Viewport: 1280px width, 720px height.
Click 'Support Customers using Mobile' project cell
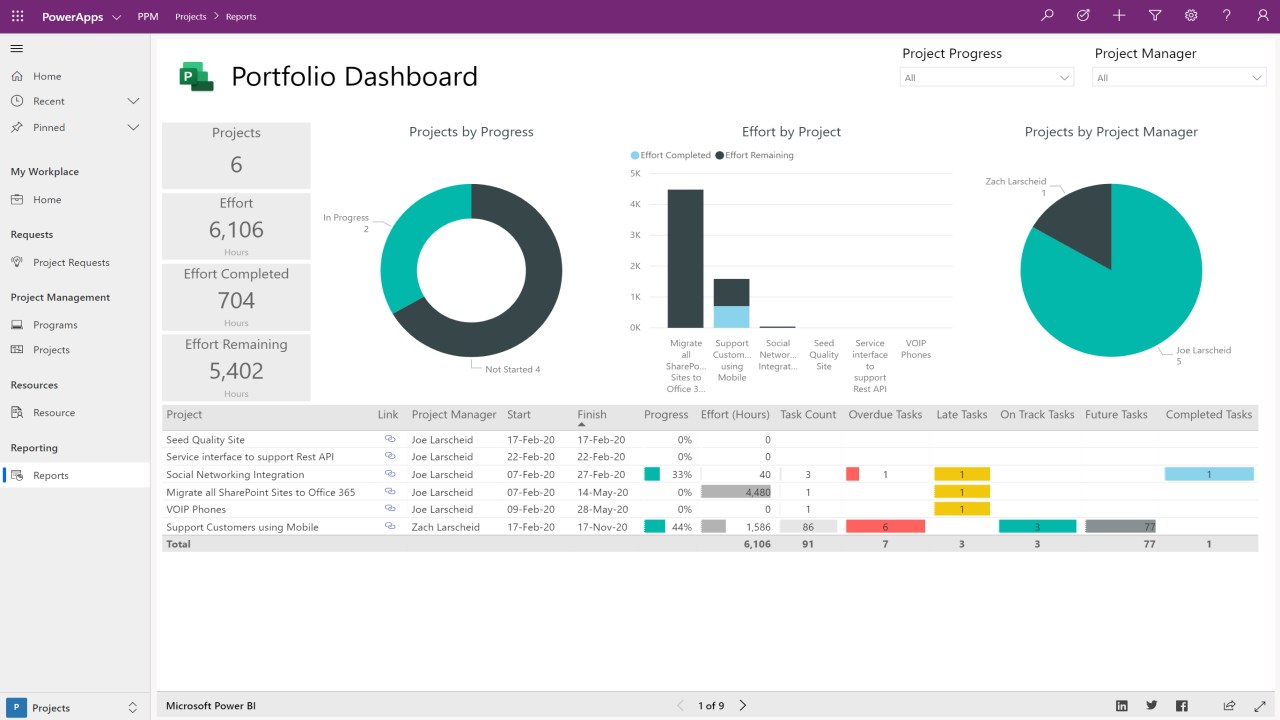point(242,527)
